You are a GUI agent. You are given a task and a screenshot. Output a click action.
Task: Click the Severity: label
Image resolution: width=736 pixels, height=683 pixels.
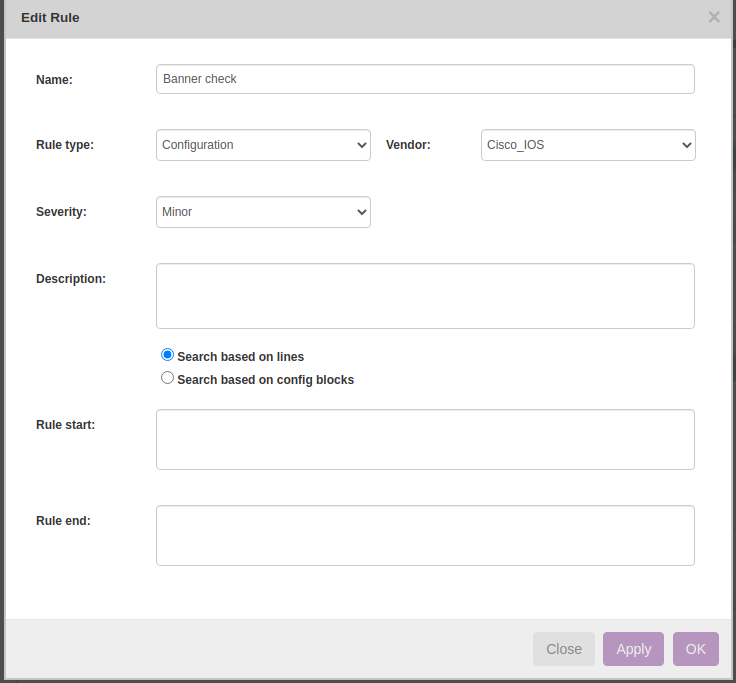point(61,212)
